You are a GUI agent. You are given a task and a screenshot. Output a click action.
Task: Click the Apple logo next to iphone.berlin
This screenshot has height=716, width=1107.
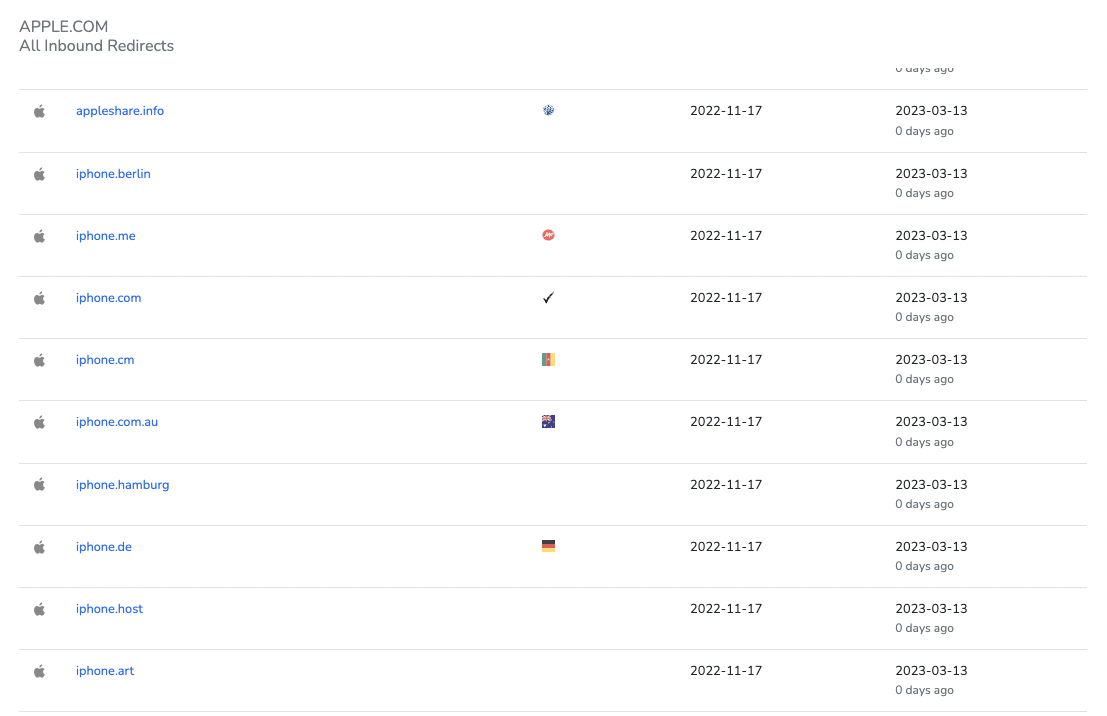click(40, 174)
